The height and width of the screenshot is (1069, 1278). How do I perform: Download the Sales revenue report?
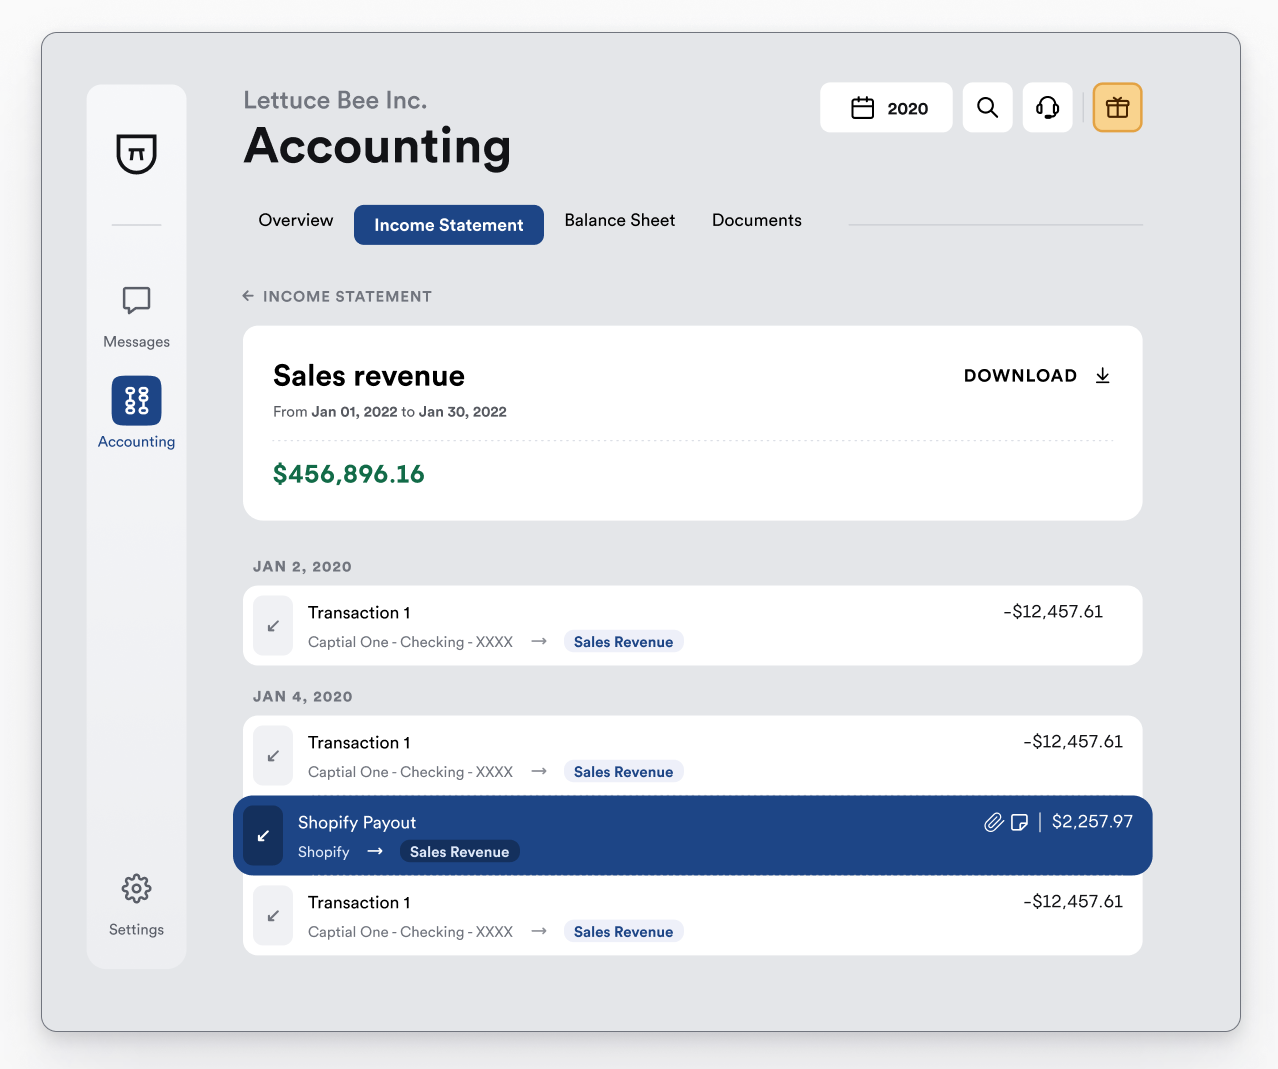(1036, 375)
